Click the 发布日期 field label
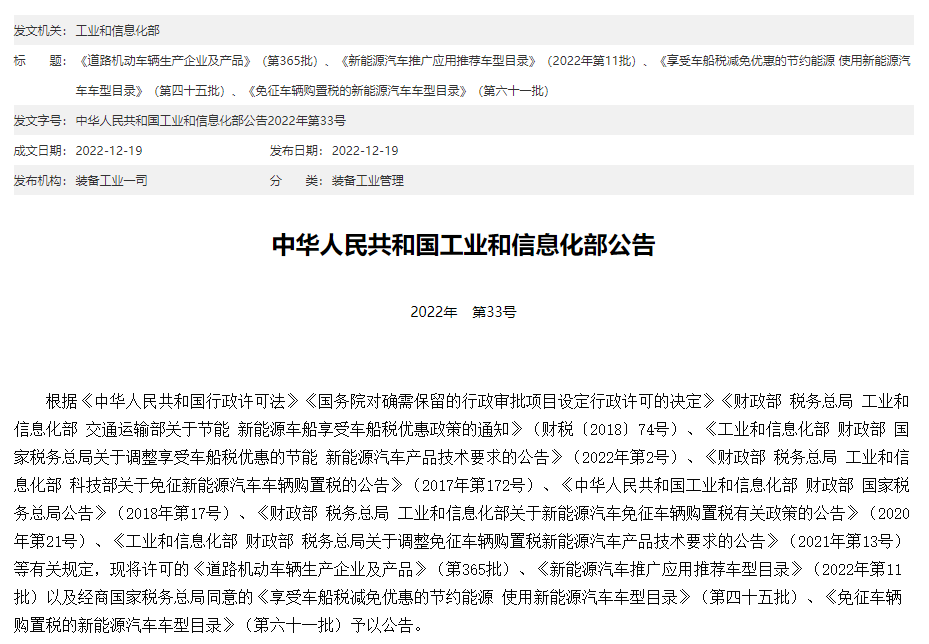 point(295,151)
